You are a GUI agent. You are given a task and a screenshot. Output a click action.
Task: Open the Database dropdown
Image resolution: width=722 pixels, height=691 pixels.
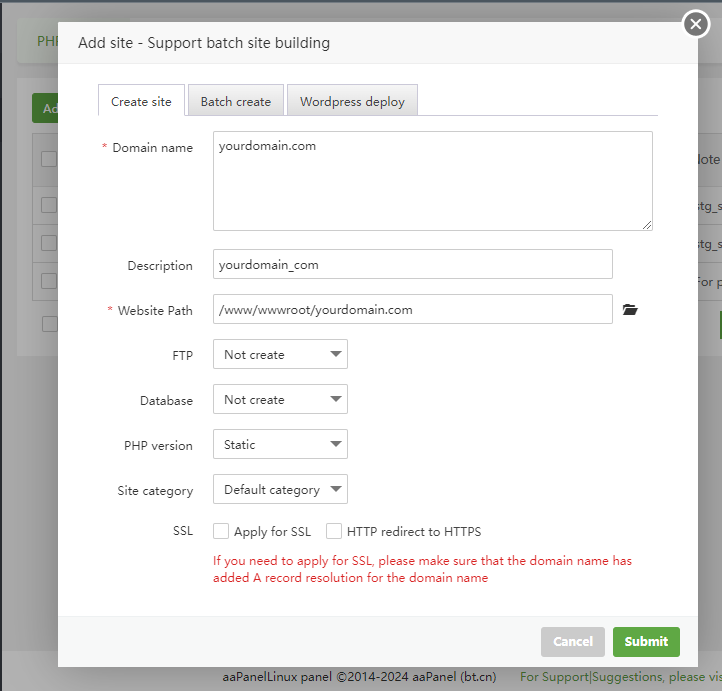[280, 400]
